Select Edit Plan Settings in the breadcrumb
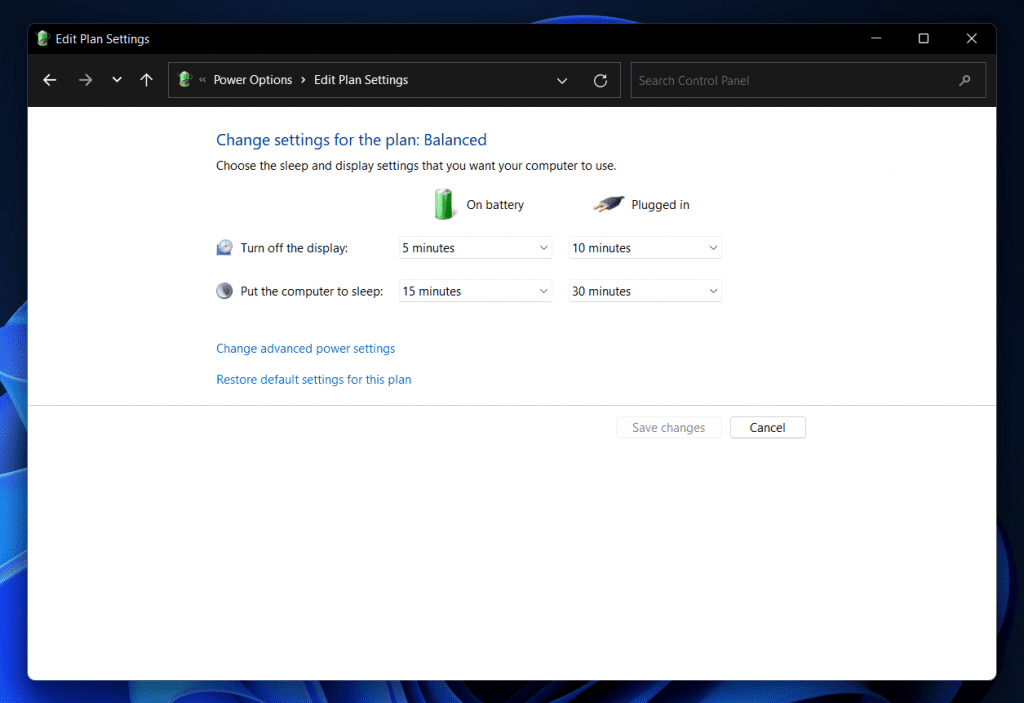The image size is (1024, 703). [360, 80]
